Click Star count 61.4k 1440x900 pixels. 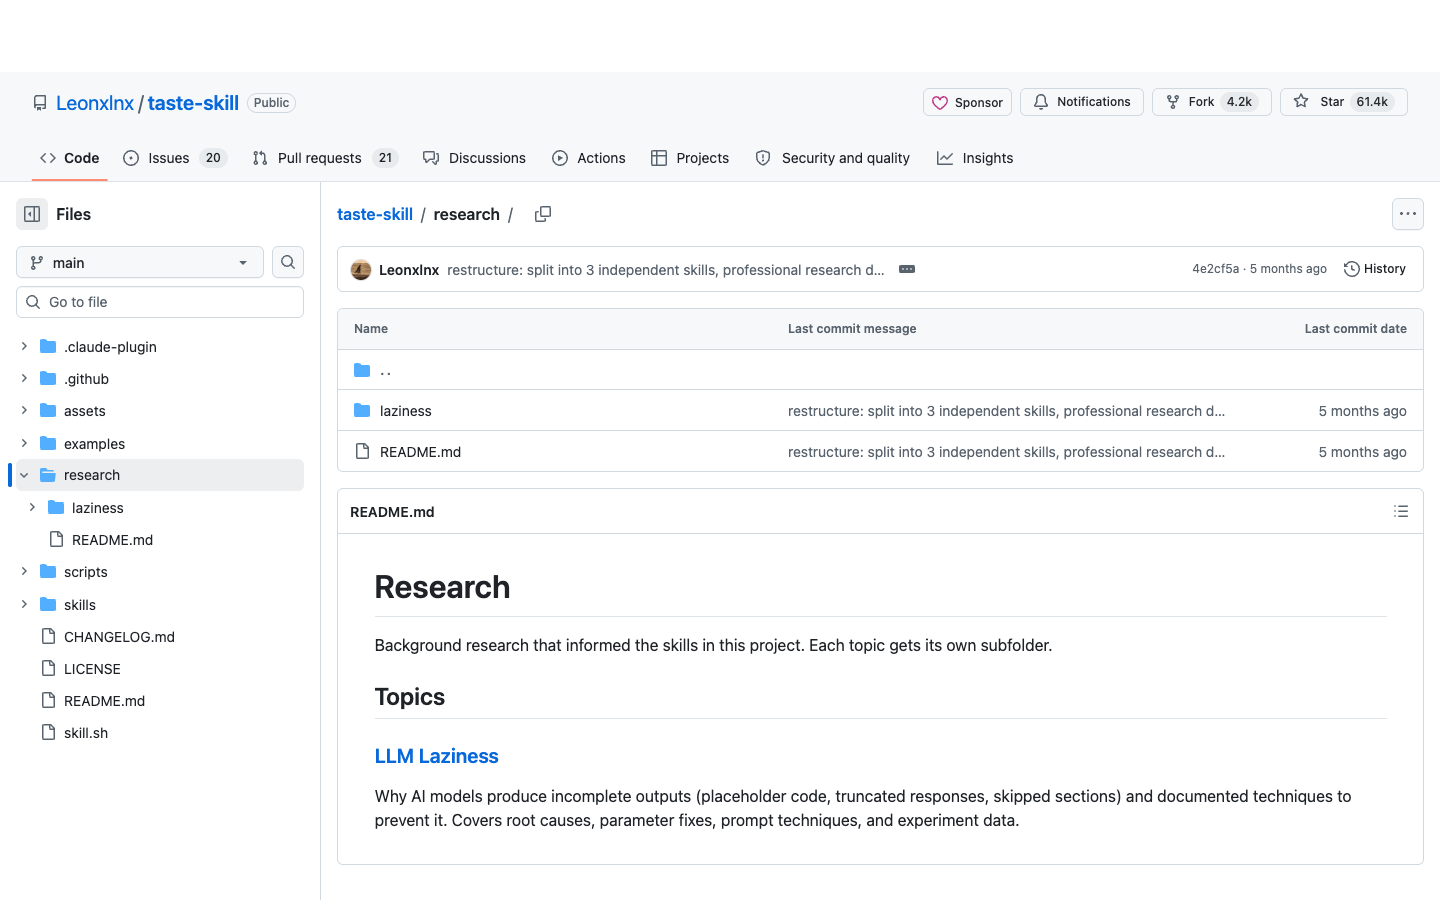1372,102
